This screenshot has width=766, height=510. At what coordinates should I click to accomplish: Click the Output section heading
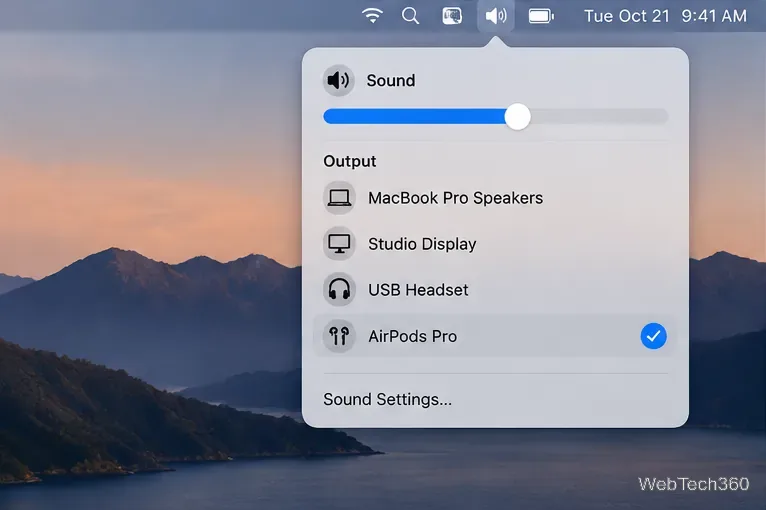tap(349, 161)
